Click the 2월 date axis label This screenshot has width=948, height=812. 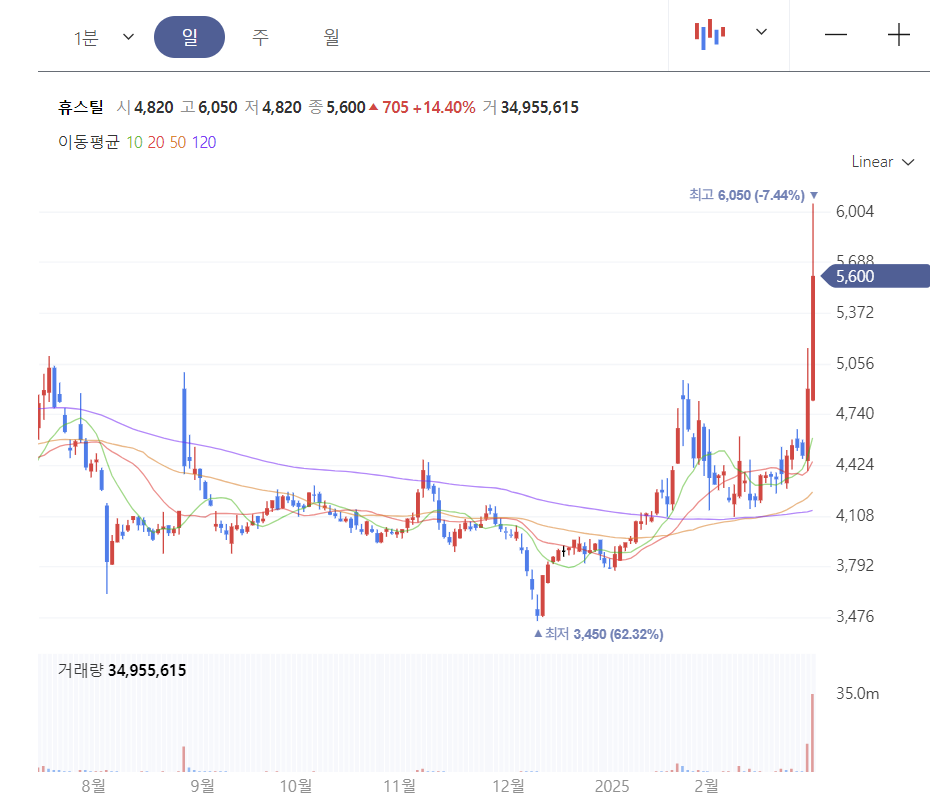[706, 786]
